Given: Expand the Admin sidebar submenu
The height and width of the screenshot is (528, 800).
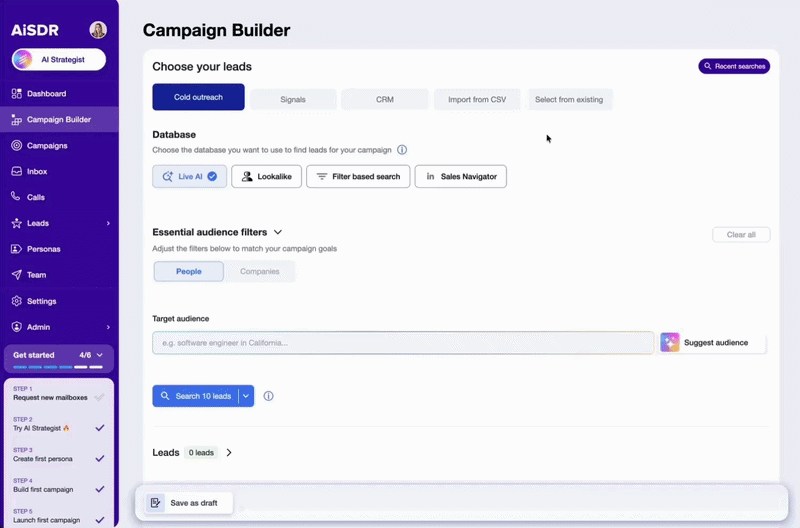Looking at the screenshot, I should (x=108, y=327).
